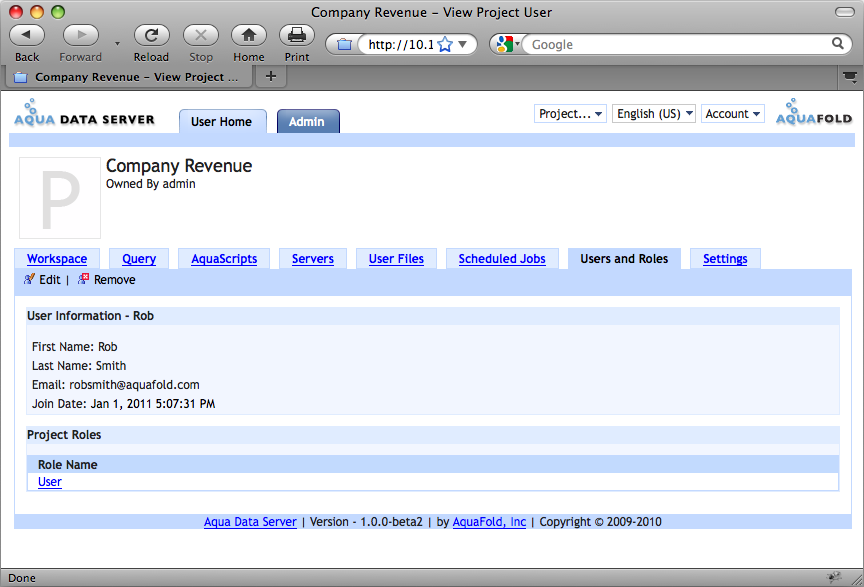This screenshot has height=587, width=864.
Task: Open the Scheduled Jobs tab
Action: click(x=502, y=259)
